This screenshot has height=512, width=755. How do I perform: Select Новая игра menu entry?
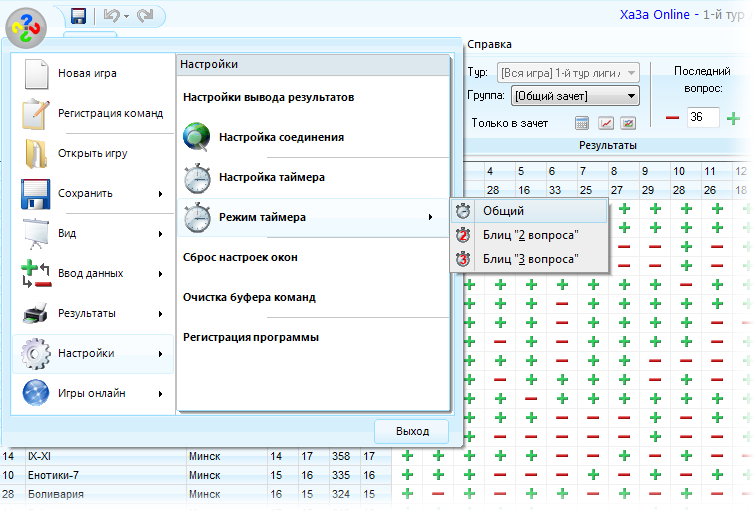[93, 73]
